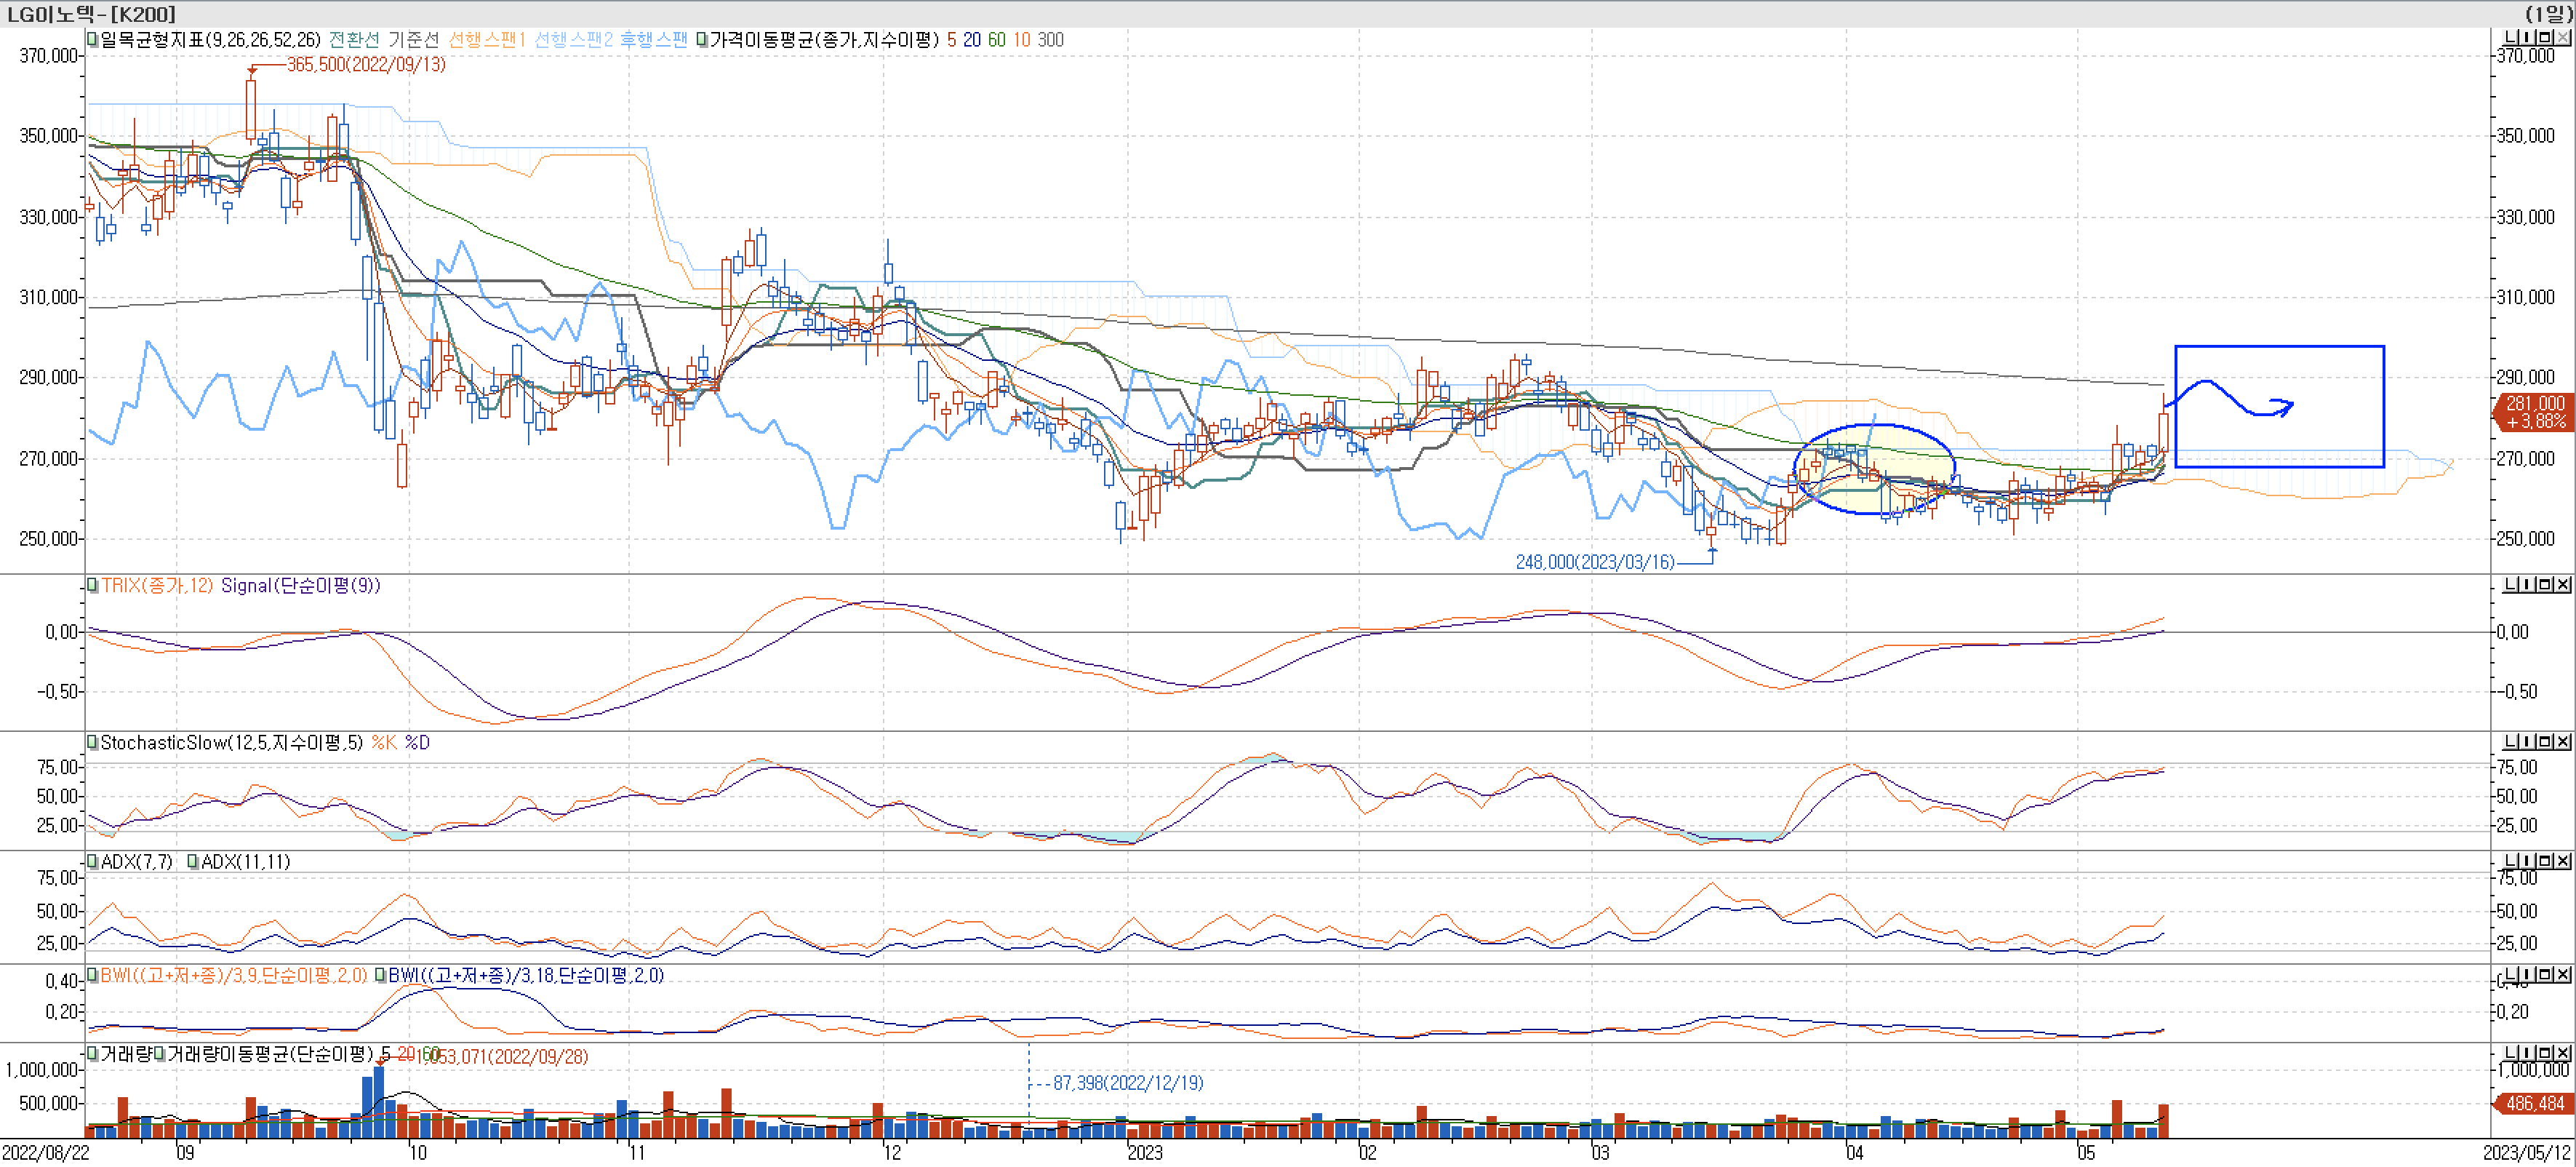Click the 선행스팬1 legend label
Image resolution: width=2576 pixels, height=1167 pixels.
coord(486,40)
